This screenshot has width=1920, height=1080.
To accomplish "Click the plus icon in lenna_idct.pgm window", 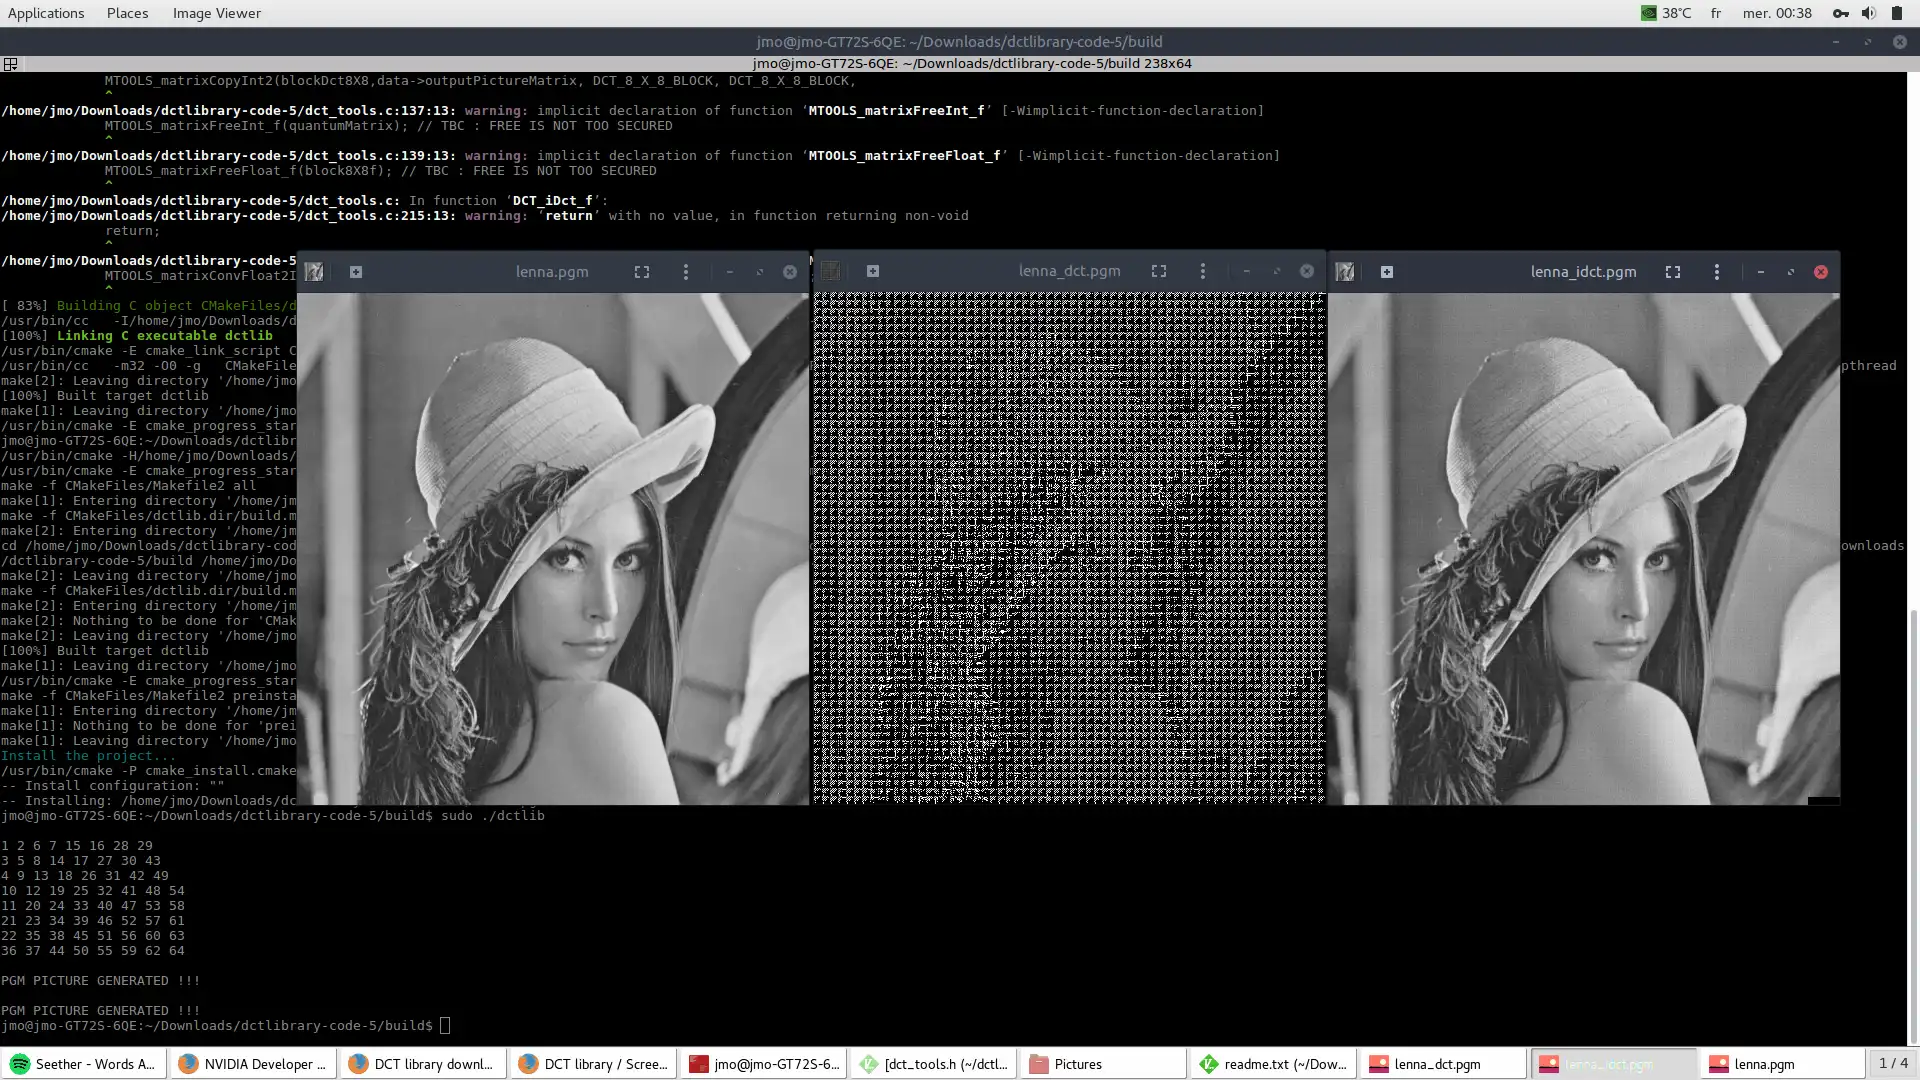I will 1387,272.
